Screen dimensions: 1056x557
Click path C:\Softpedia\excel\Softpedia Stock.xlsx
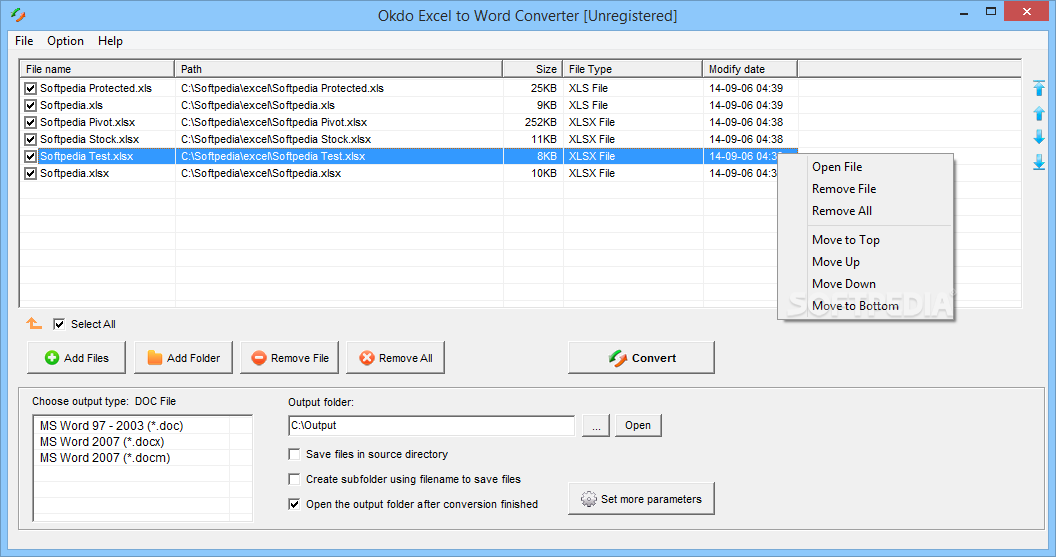tap(276, 139)
